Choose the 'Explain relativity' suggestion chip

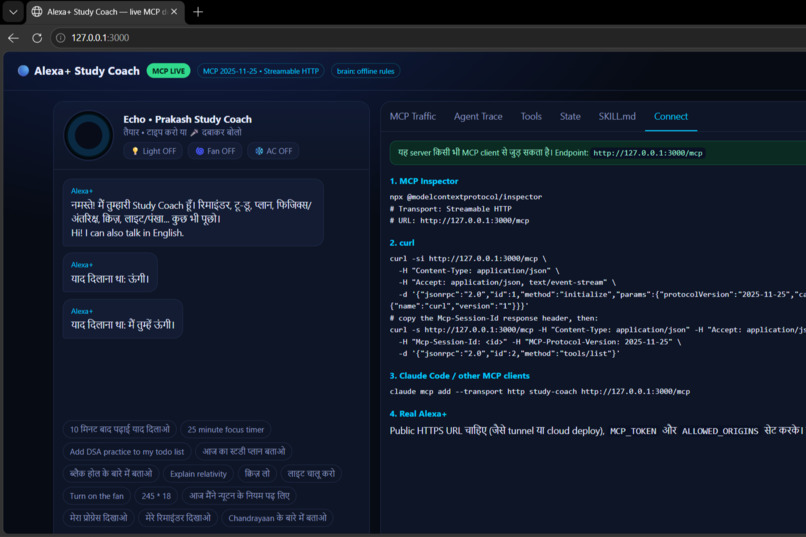point(198,474)
